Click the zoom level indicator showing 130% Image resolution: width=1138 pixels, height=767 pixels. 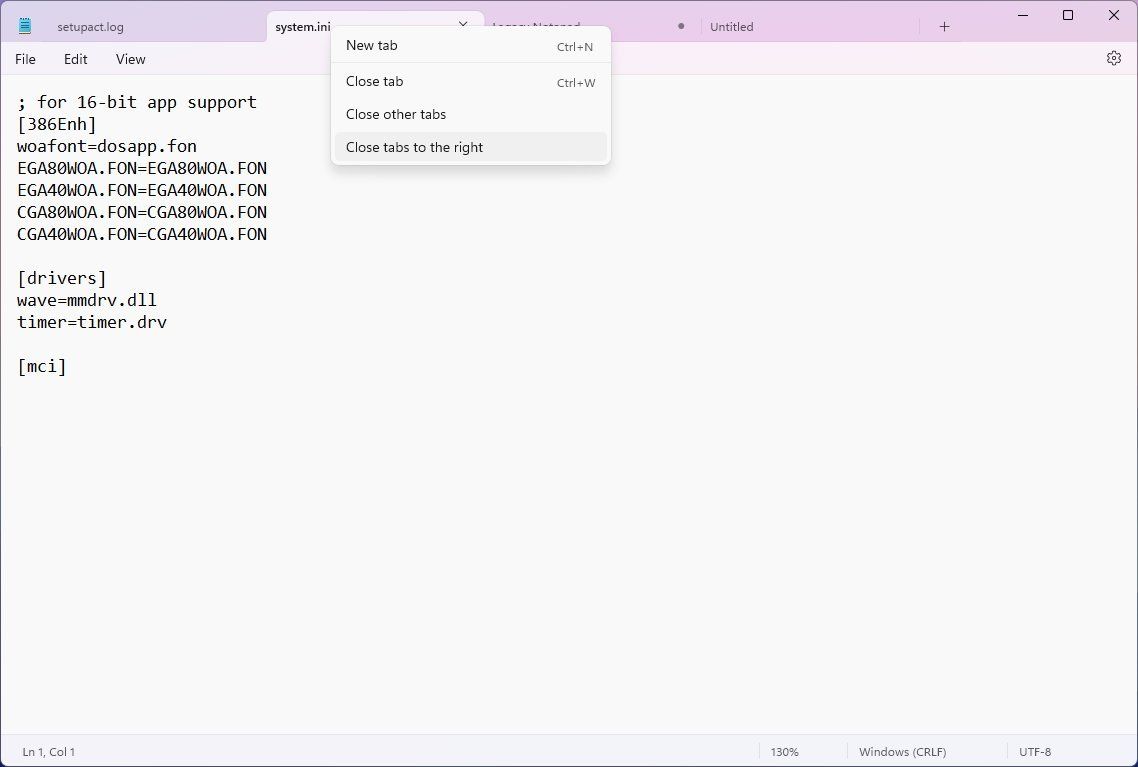click(x=785, y=751)
